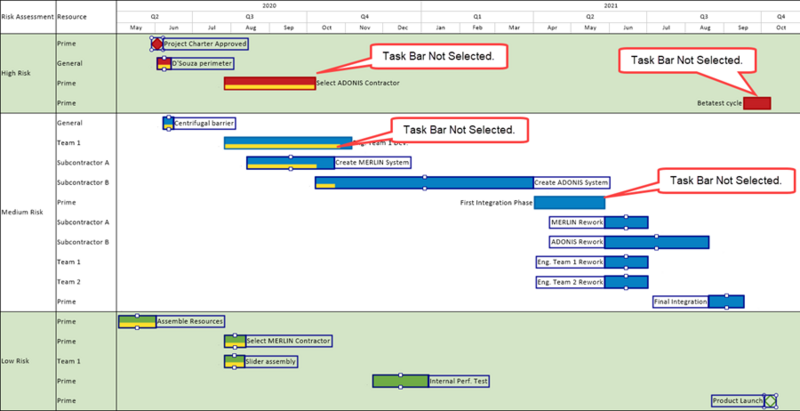Click the 'Nov' month header
The width and height of the screenshot is (800, 411).
[x=364, y=28]
